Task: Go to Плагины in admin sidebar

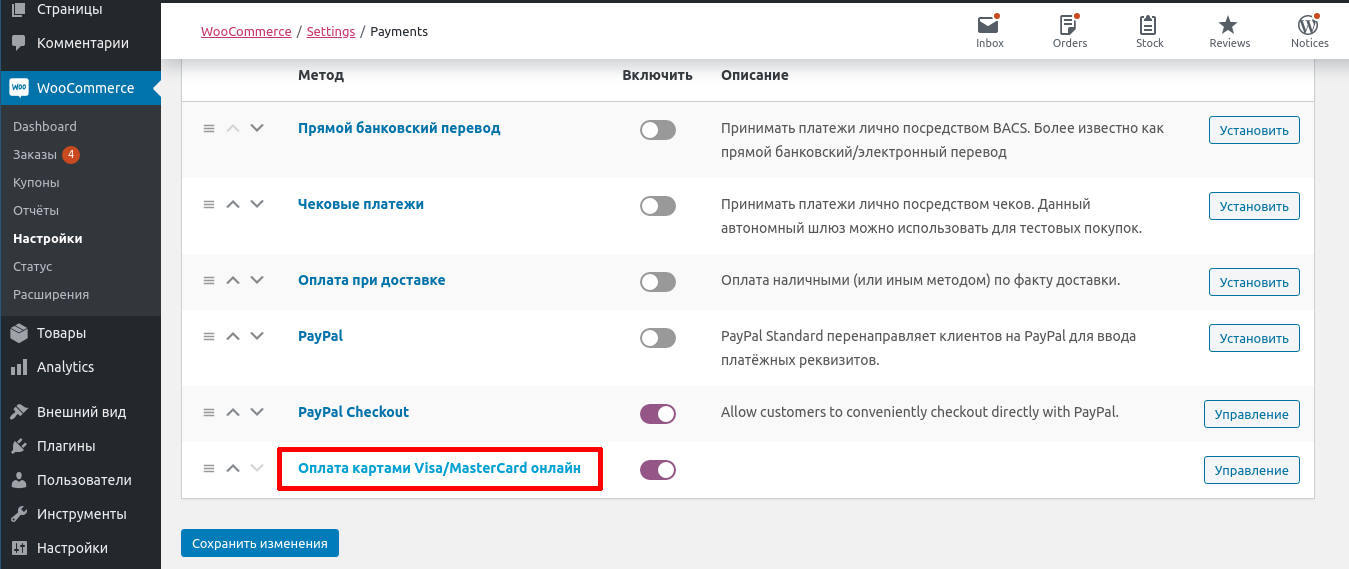Action: pyautogui.click(x=66, y=446)
